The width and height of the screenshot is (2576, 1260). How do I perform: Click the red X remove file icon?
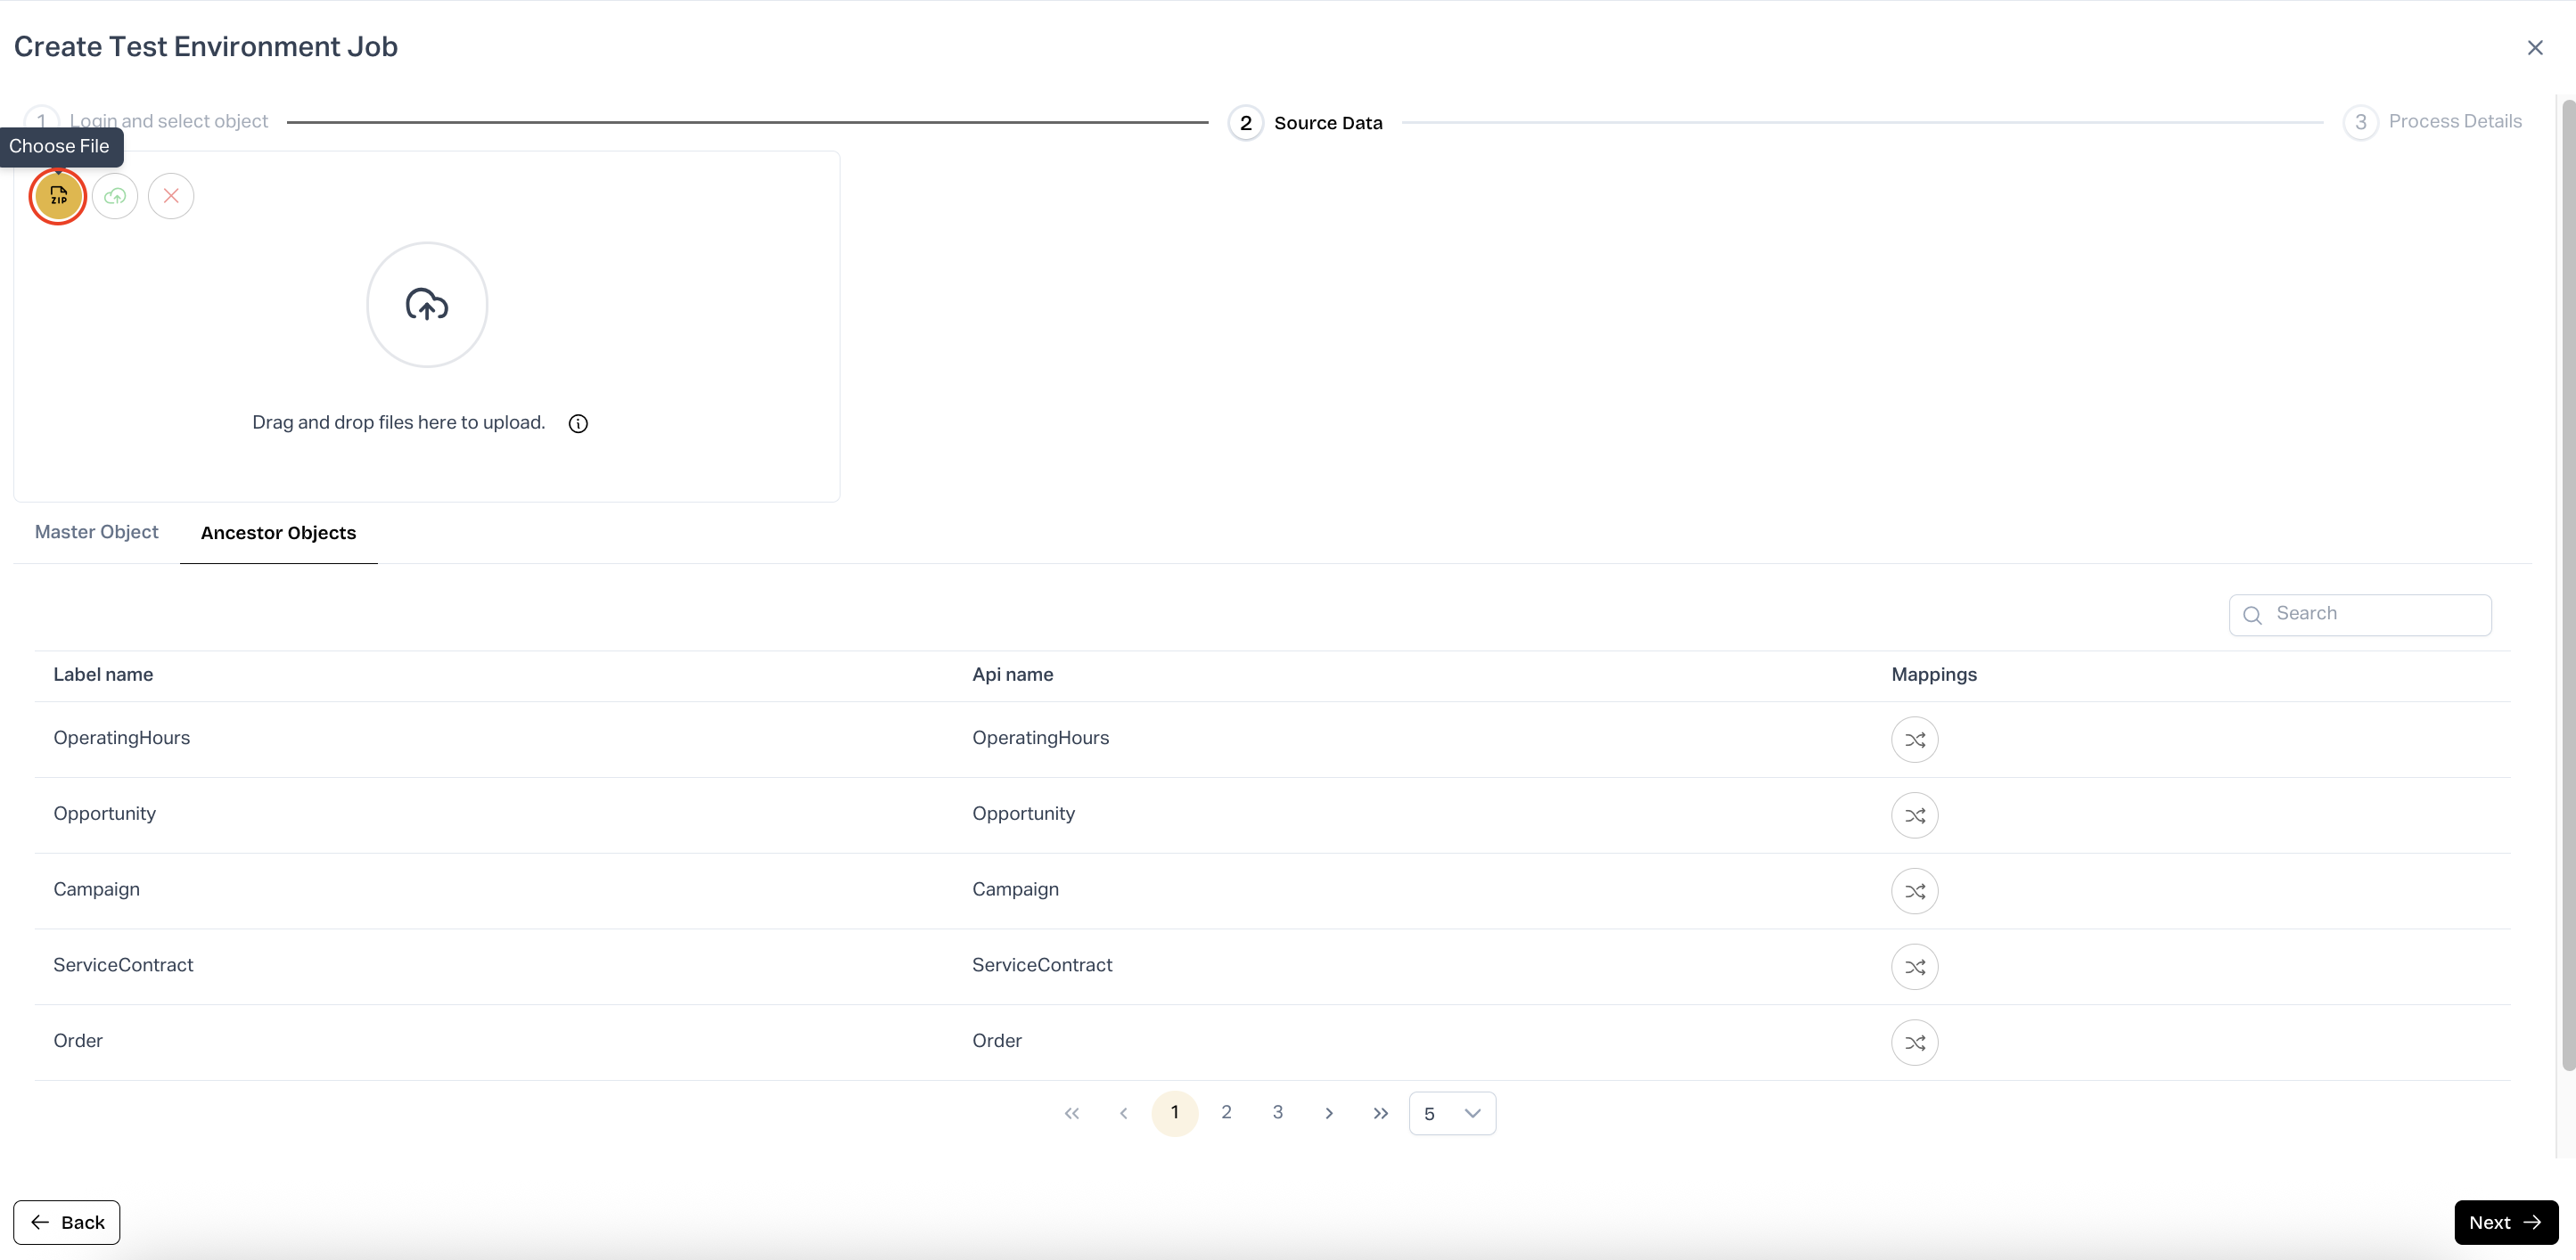(171, 196)
